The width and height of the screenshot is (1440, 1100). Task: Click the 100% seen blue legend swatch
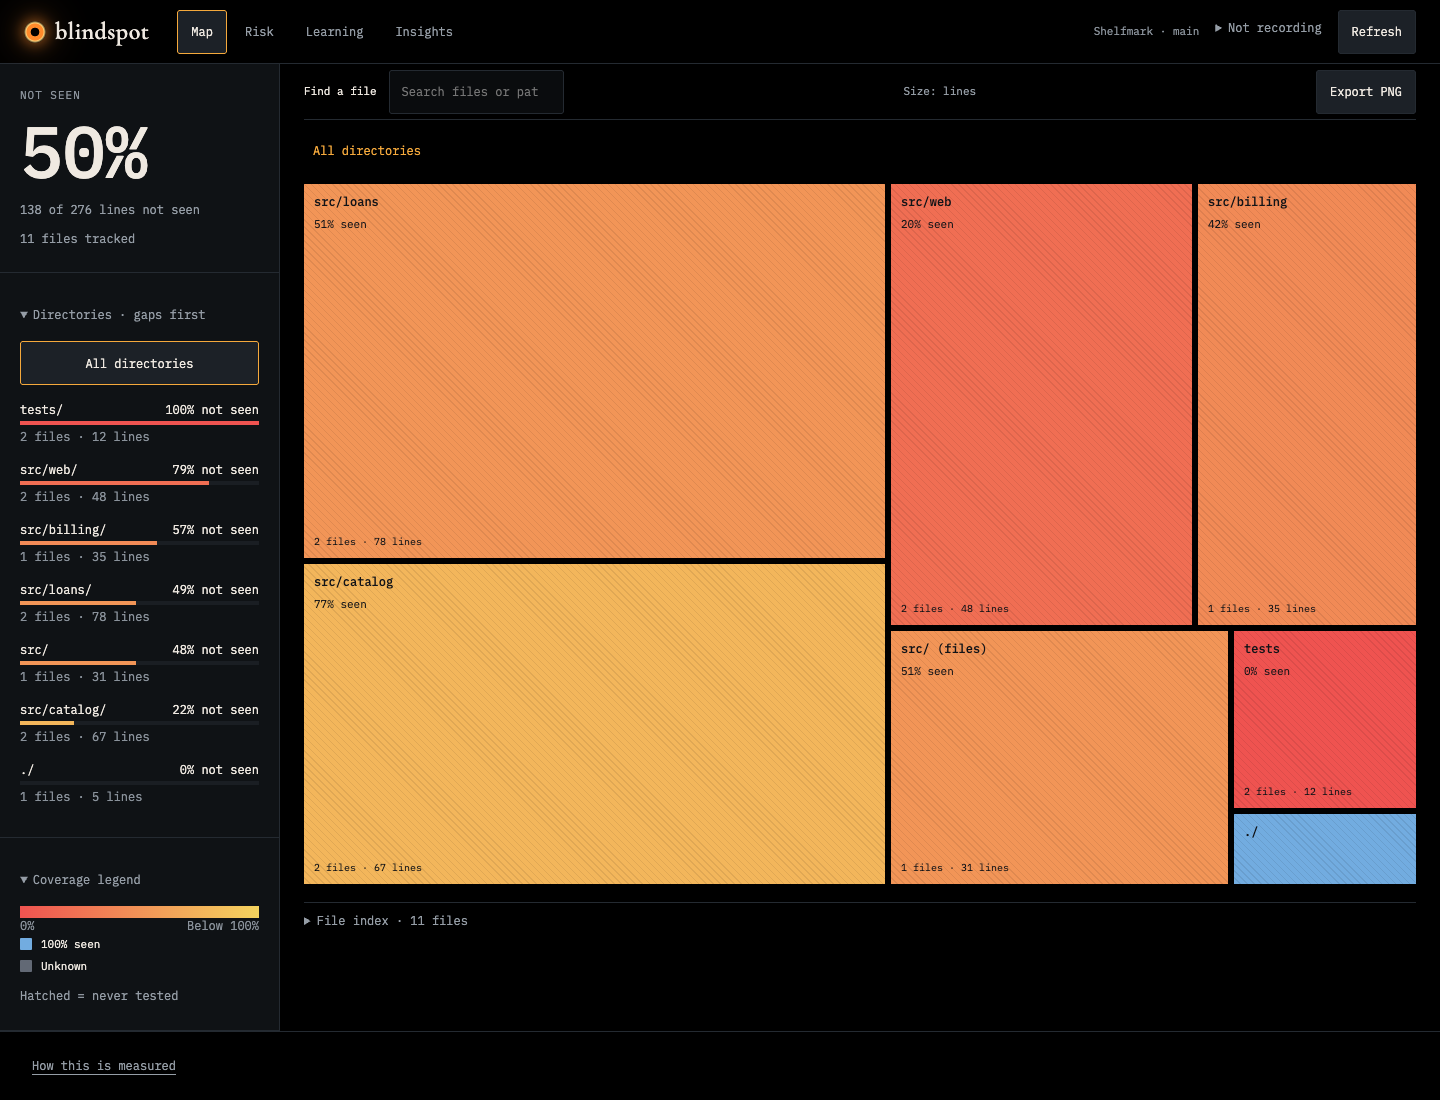(26, 944)
